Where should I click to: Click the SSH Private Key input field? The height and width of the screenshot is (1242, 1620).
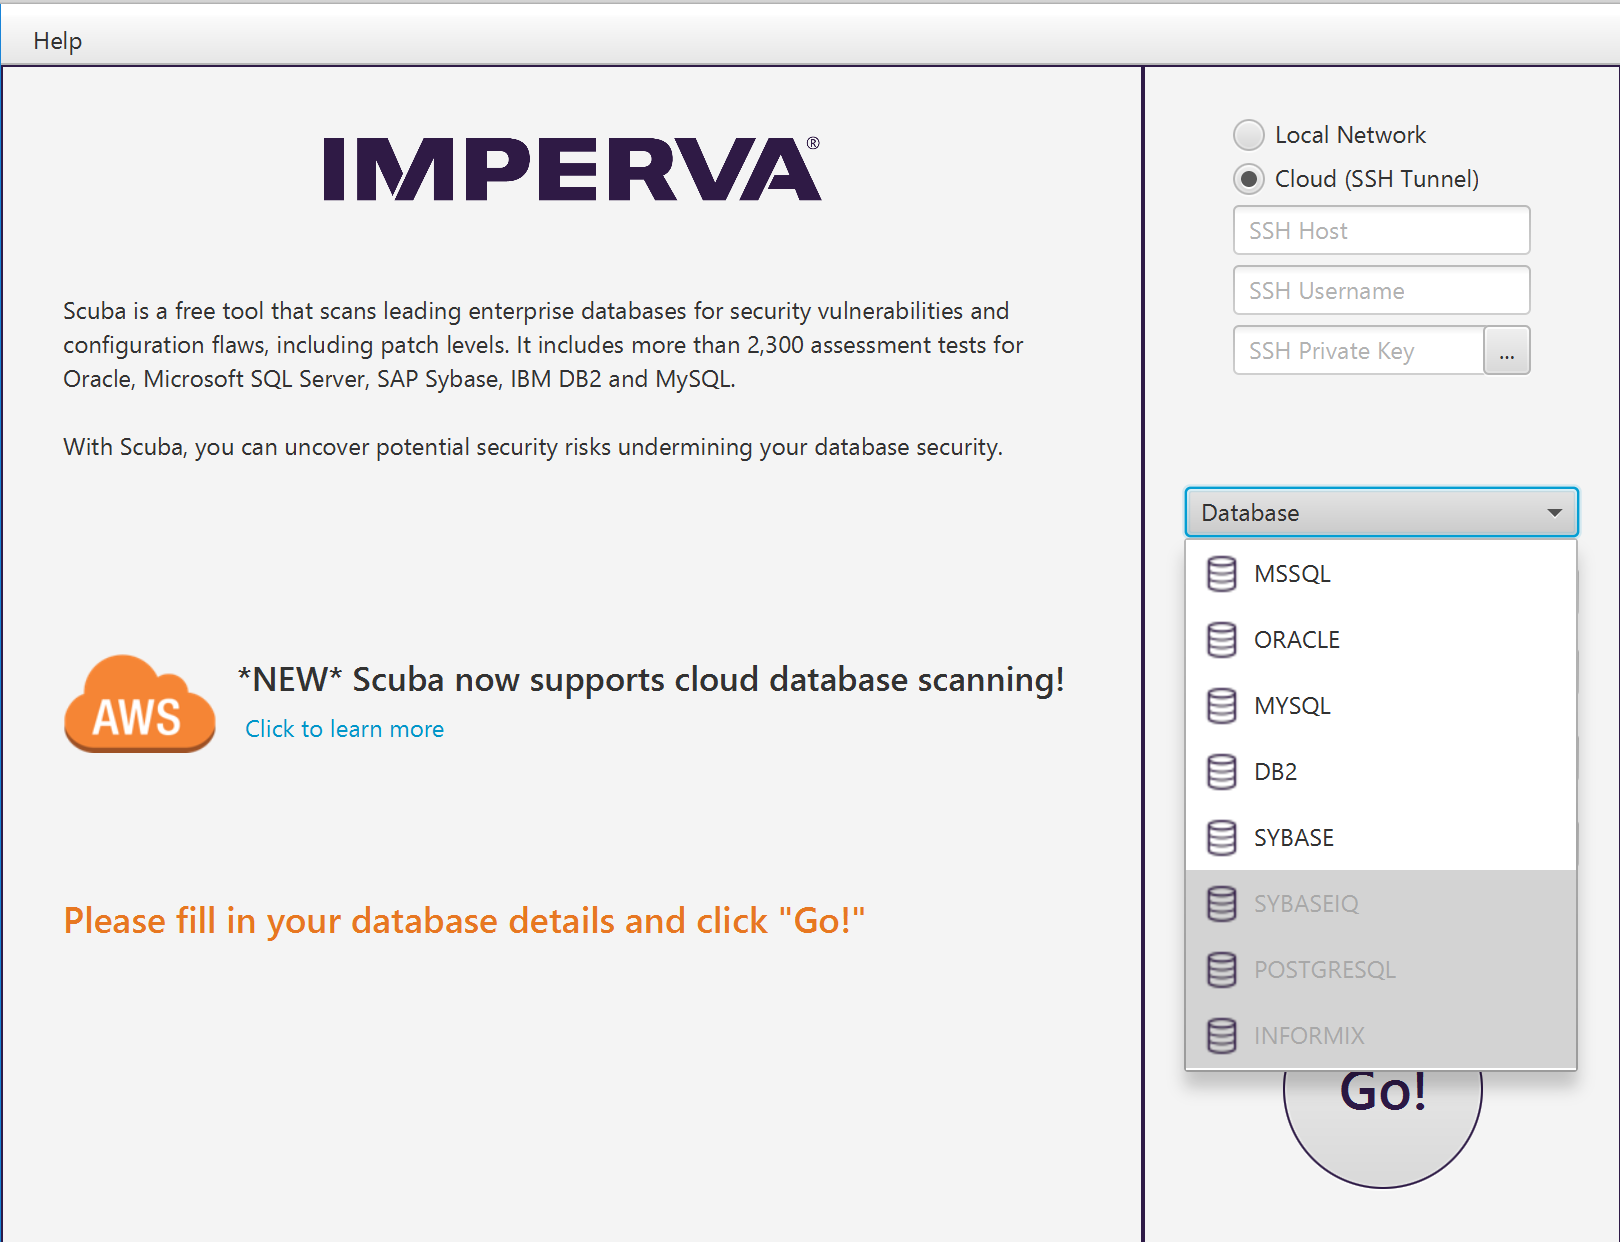tap(1359, 351)
